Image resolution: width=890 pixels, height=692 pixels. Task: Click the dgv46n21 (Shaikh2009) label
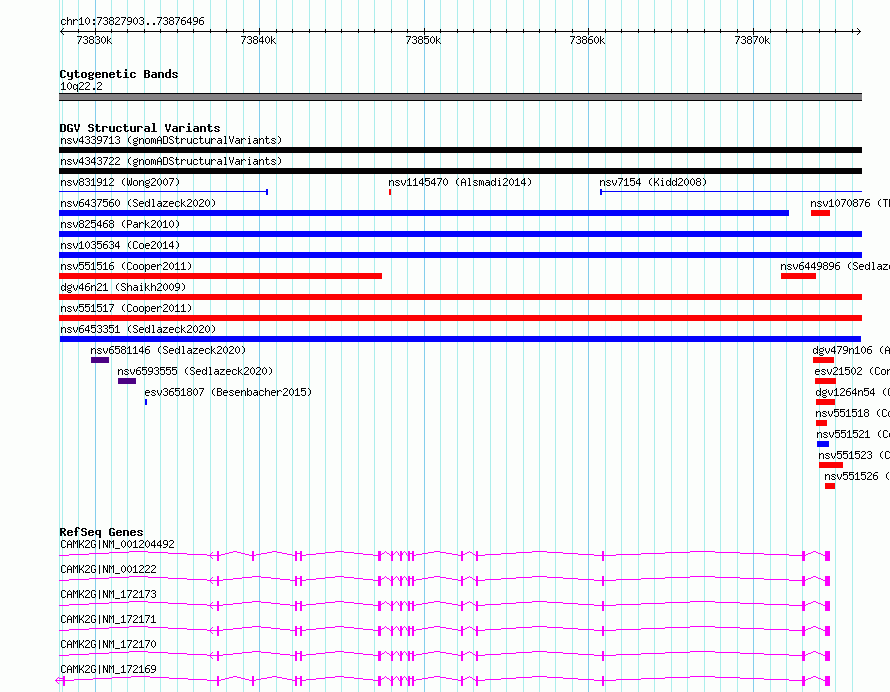click(x=123, y=287)
